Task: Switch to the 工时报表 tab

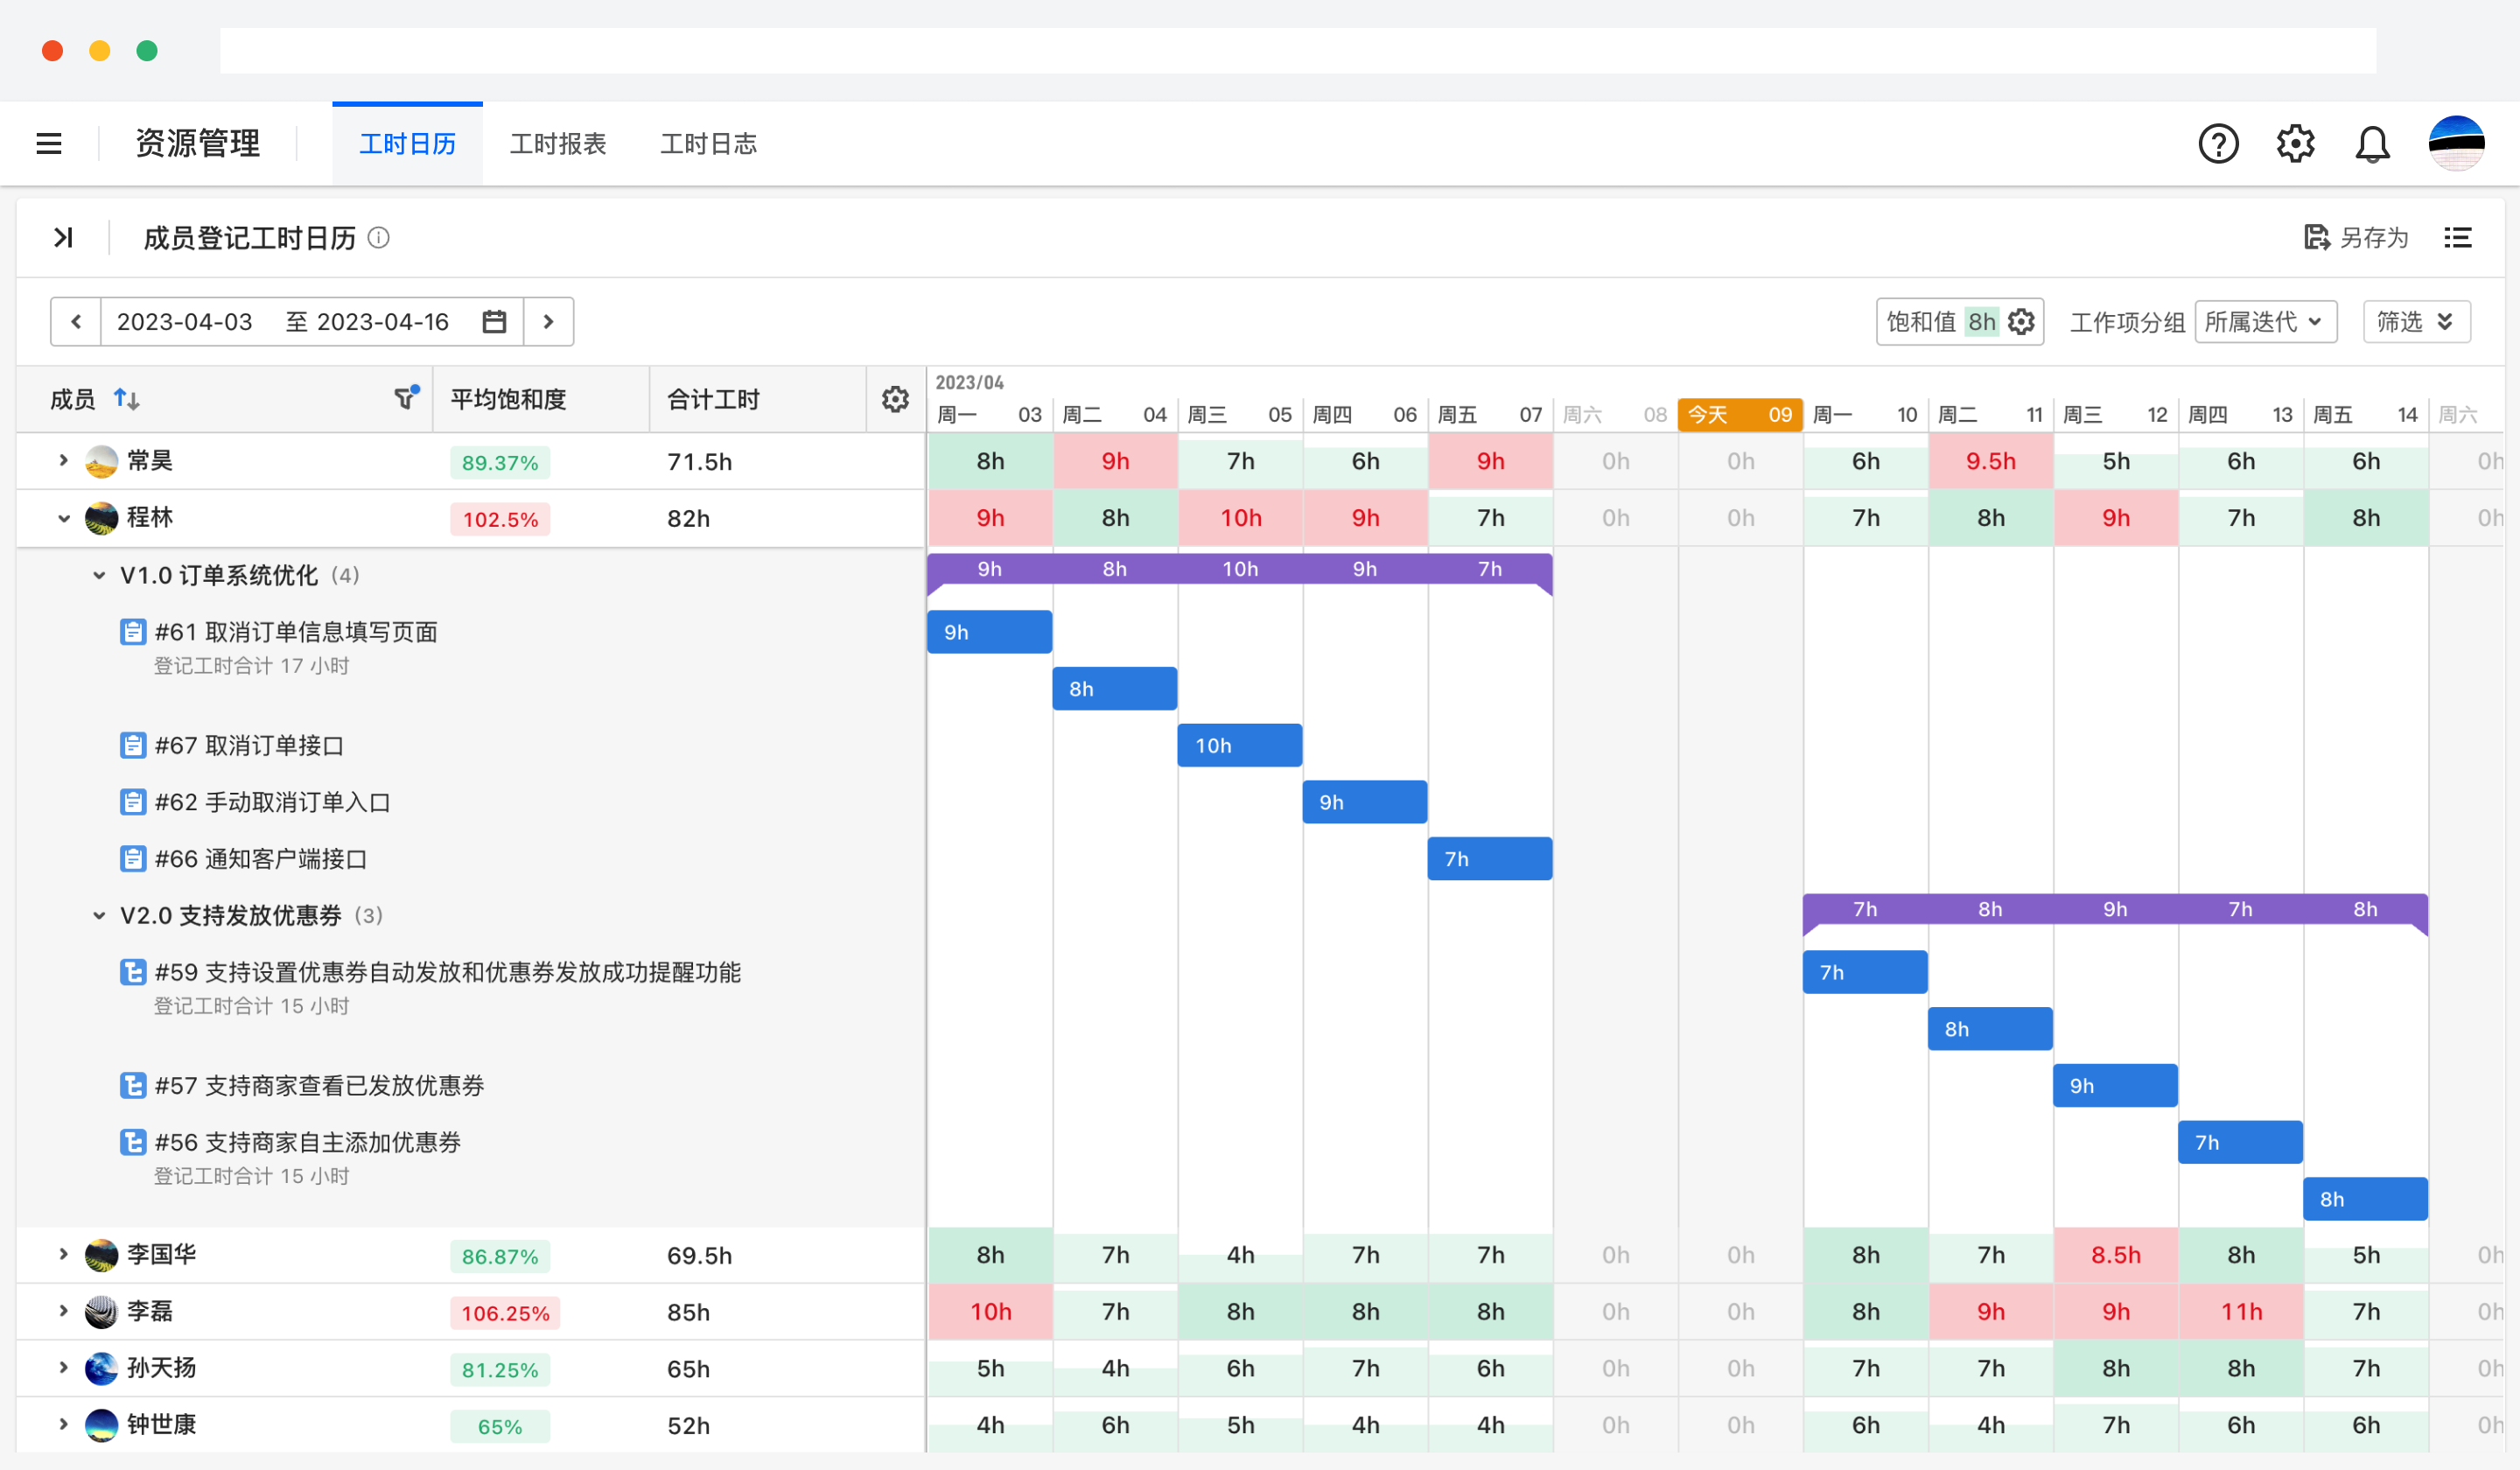Action: pos(557,144)
